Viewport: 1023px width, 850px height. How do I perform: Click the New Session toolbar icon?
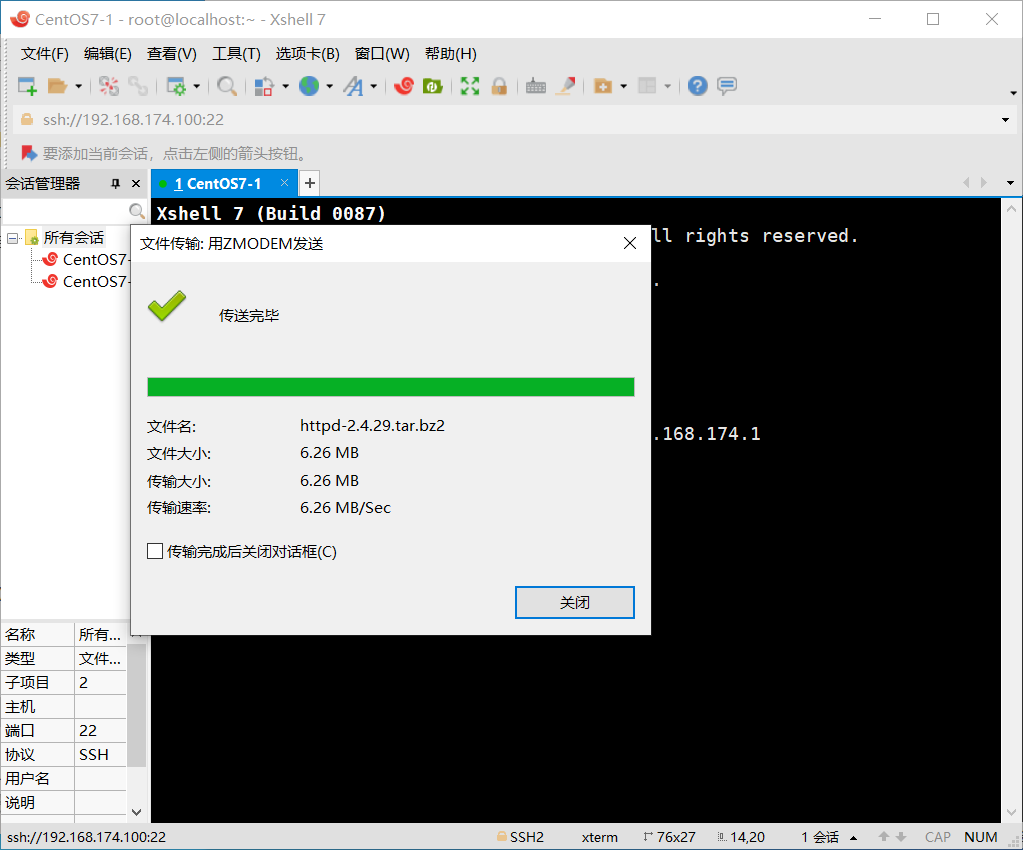click(x=27, y=86)
